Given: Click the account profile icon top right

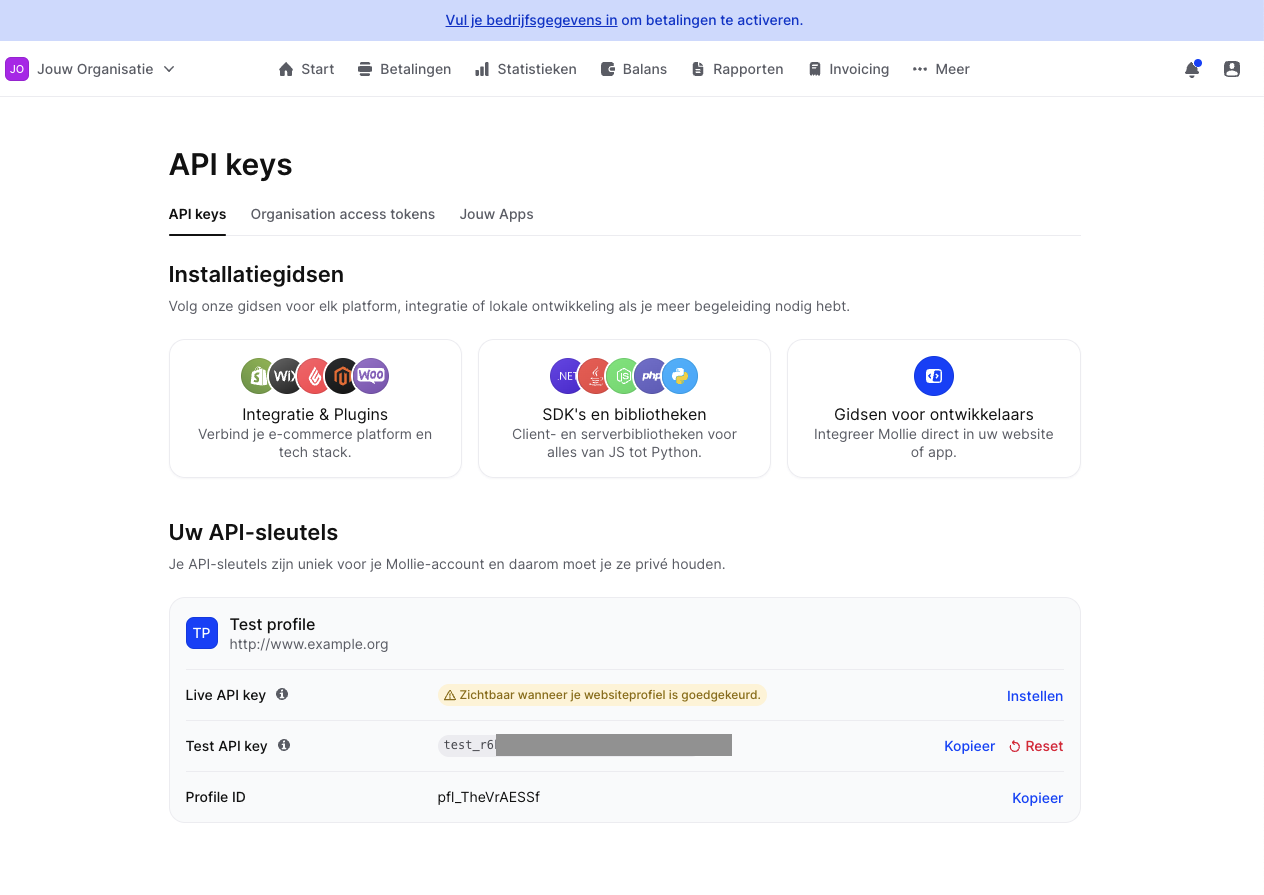Looking at the screenshot, I should (x=1232, y=69).
